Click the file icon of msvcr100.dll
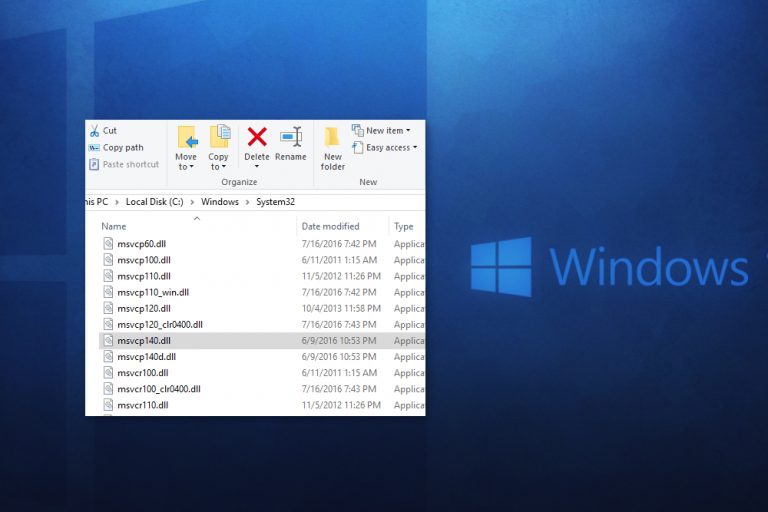 pos(108,373)
